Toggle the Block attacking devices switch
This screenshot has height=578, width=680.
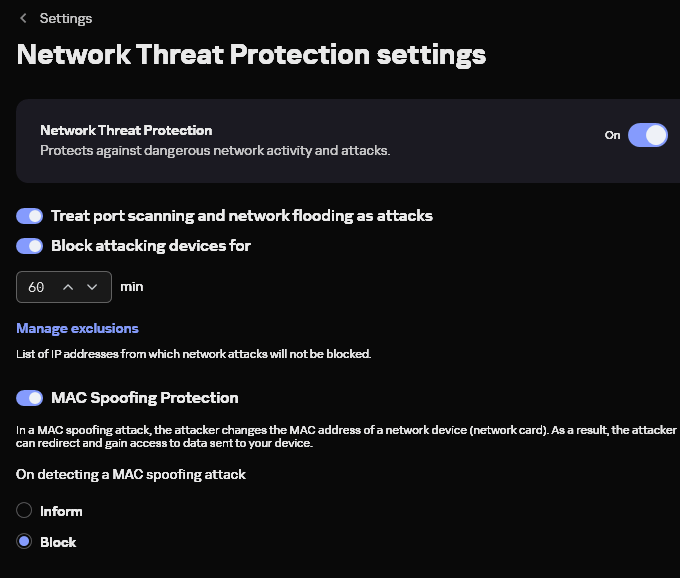30,246
